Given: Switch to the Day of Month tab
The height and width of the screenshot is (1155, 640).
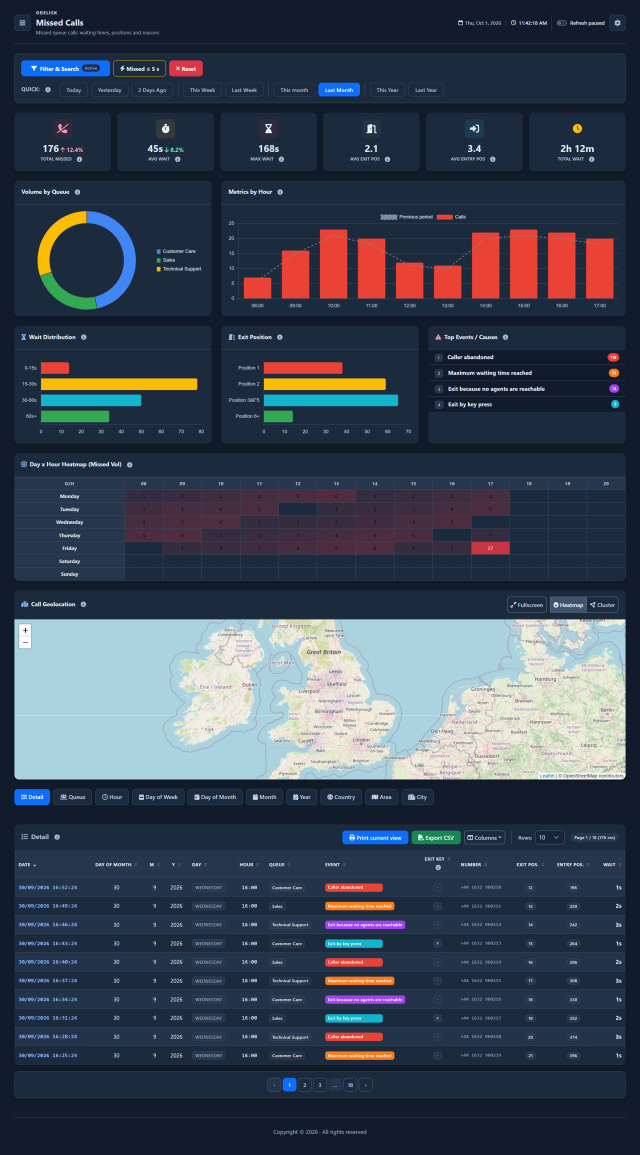Looking at the screenshot, I should point(215,797).
